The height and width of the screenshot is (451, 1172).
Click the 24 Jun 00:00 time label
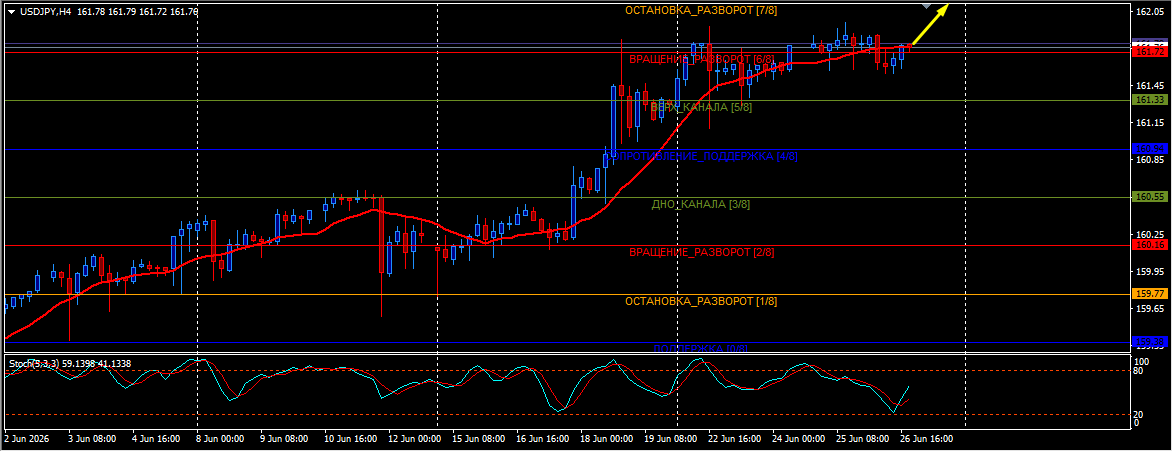[x=800, y=439]
